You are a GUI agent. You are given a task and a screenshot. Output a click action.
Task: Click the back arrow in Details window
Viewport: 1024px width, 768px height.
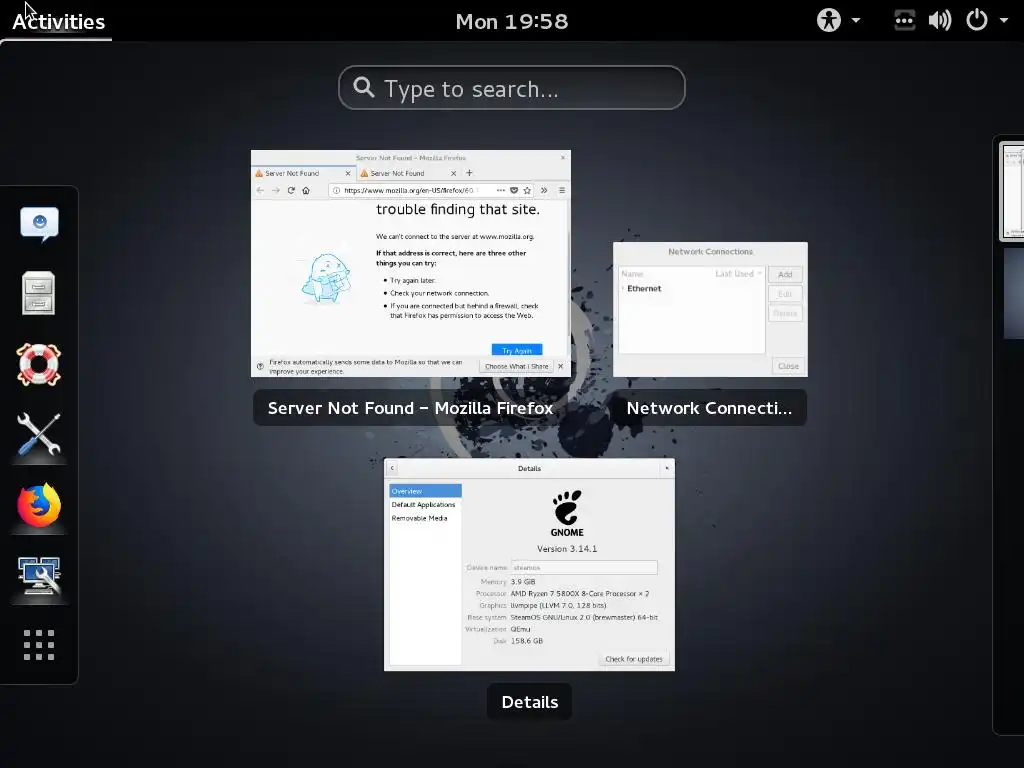click(392, 468)
